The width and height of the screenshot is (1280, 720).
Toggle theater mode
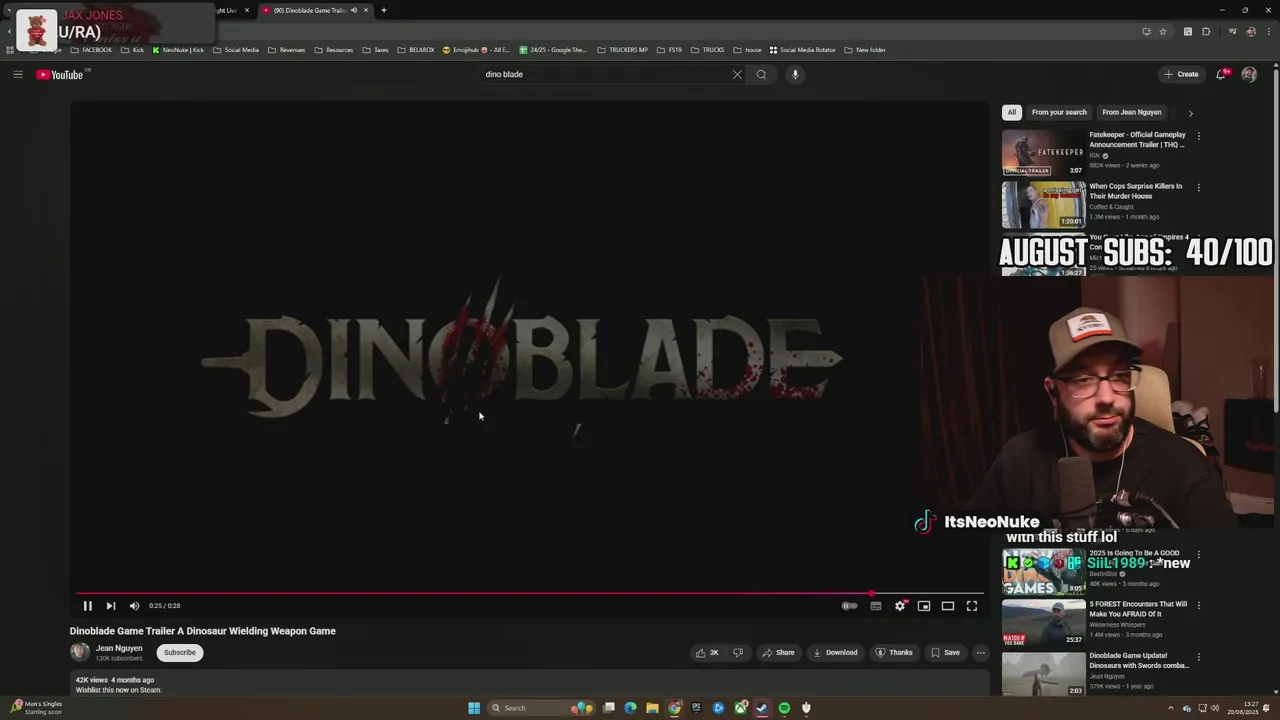pyautogui.click(x=948, y=606)
